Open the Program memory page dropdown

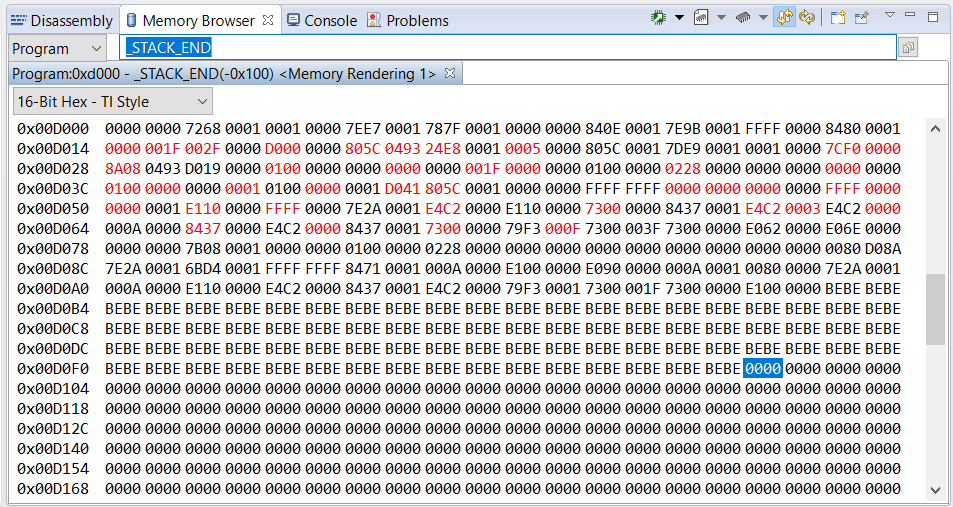tap(57, 49)
